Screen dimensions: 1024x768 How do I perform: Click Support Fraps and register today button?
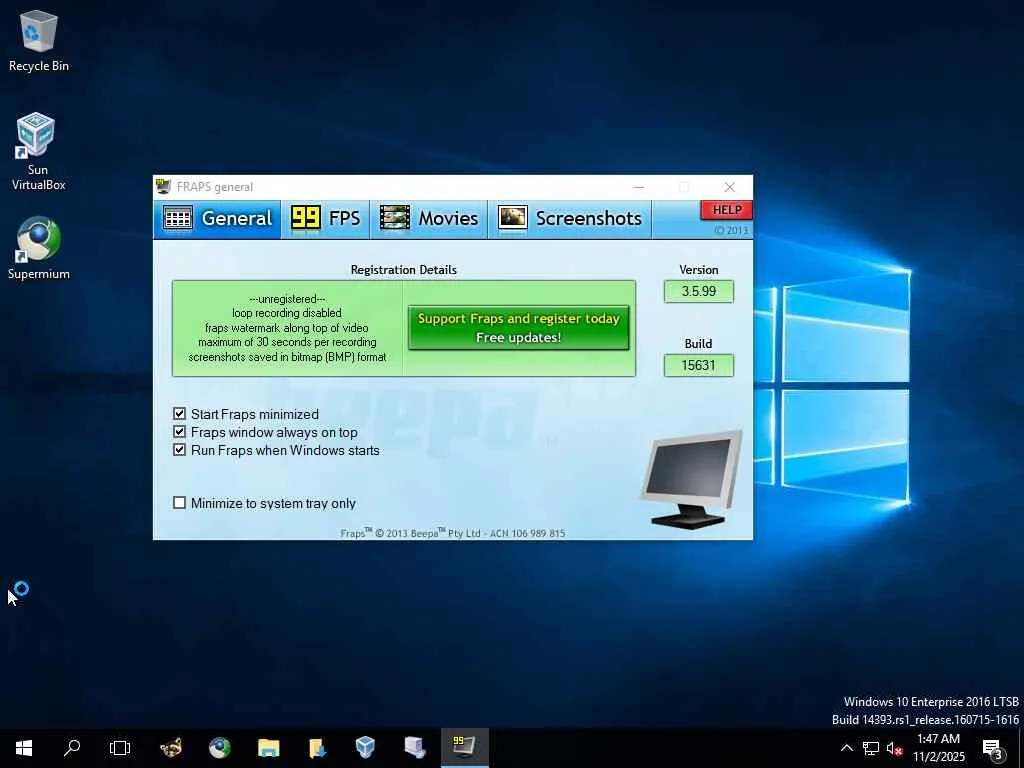point(519,328)
